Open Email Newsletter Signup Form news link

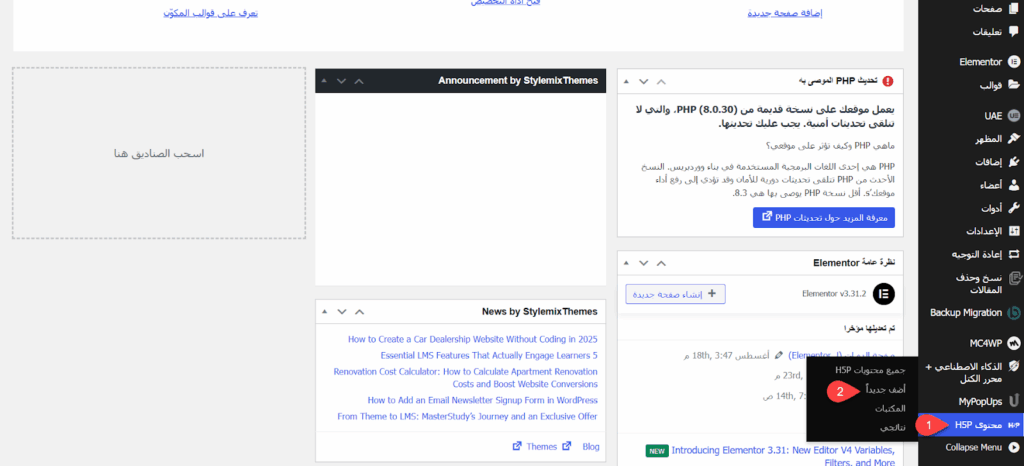483,400
